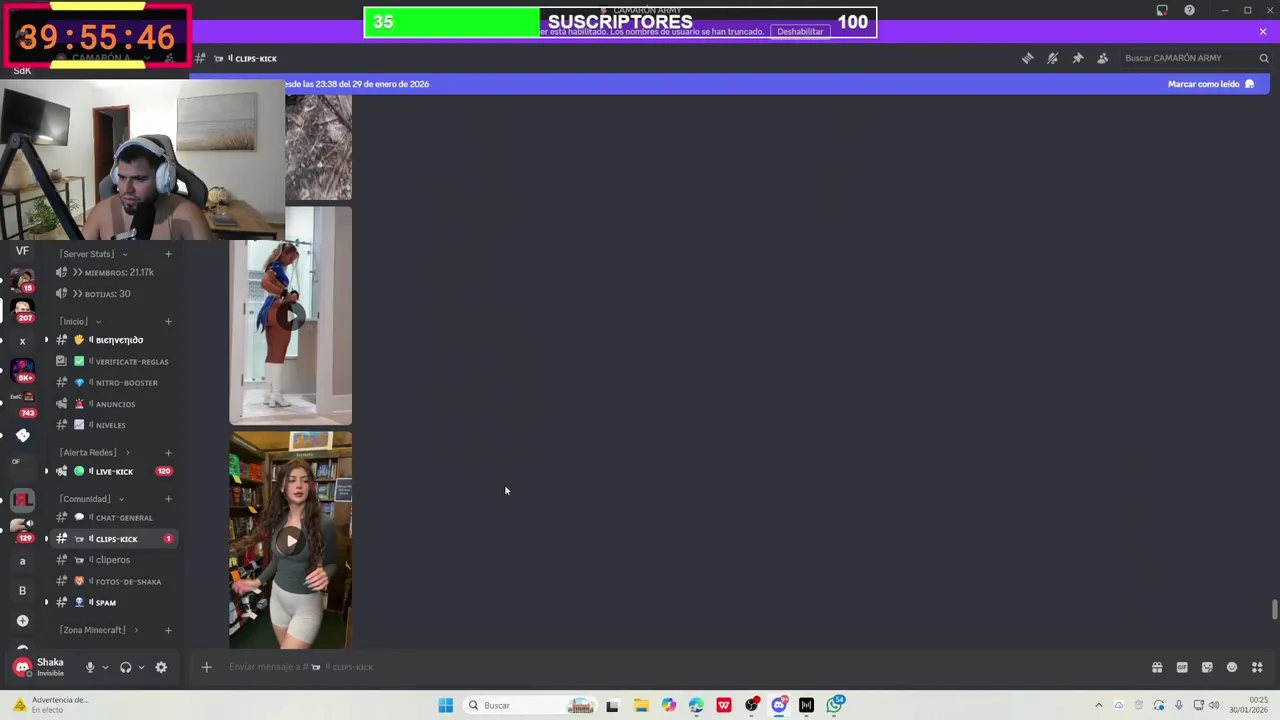
Task: Show hidden system tray icons chevron
Action: [x=1098, y=705]
